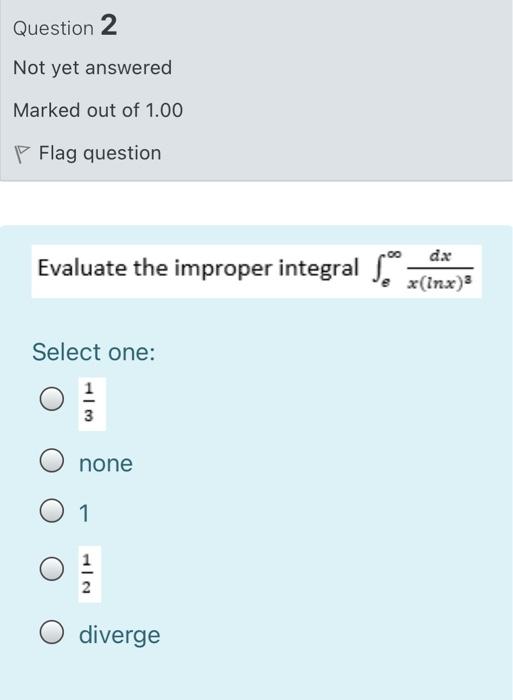Choose the radio button next to none
This screenshot has height=700, width=513.
pos(52,460)
